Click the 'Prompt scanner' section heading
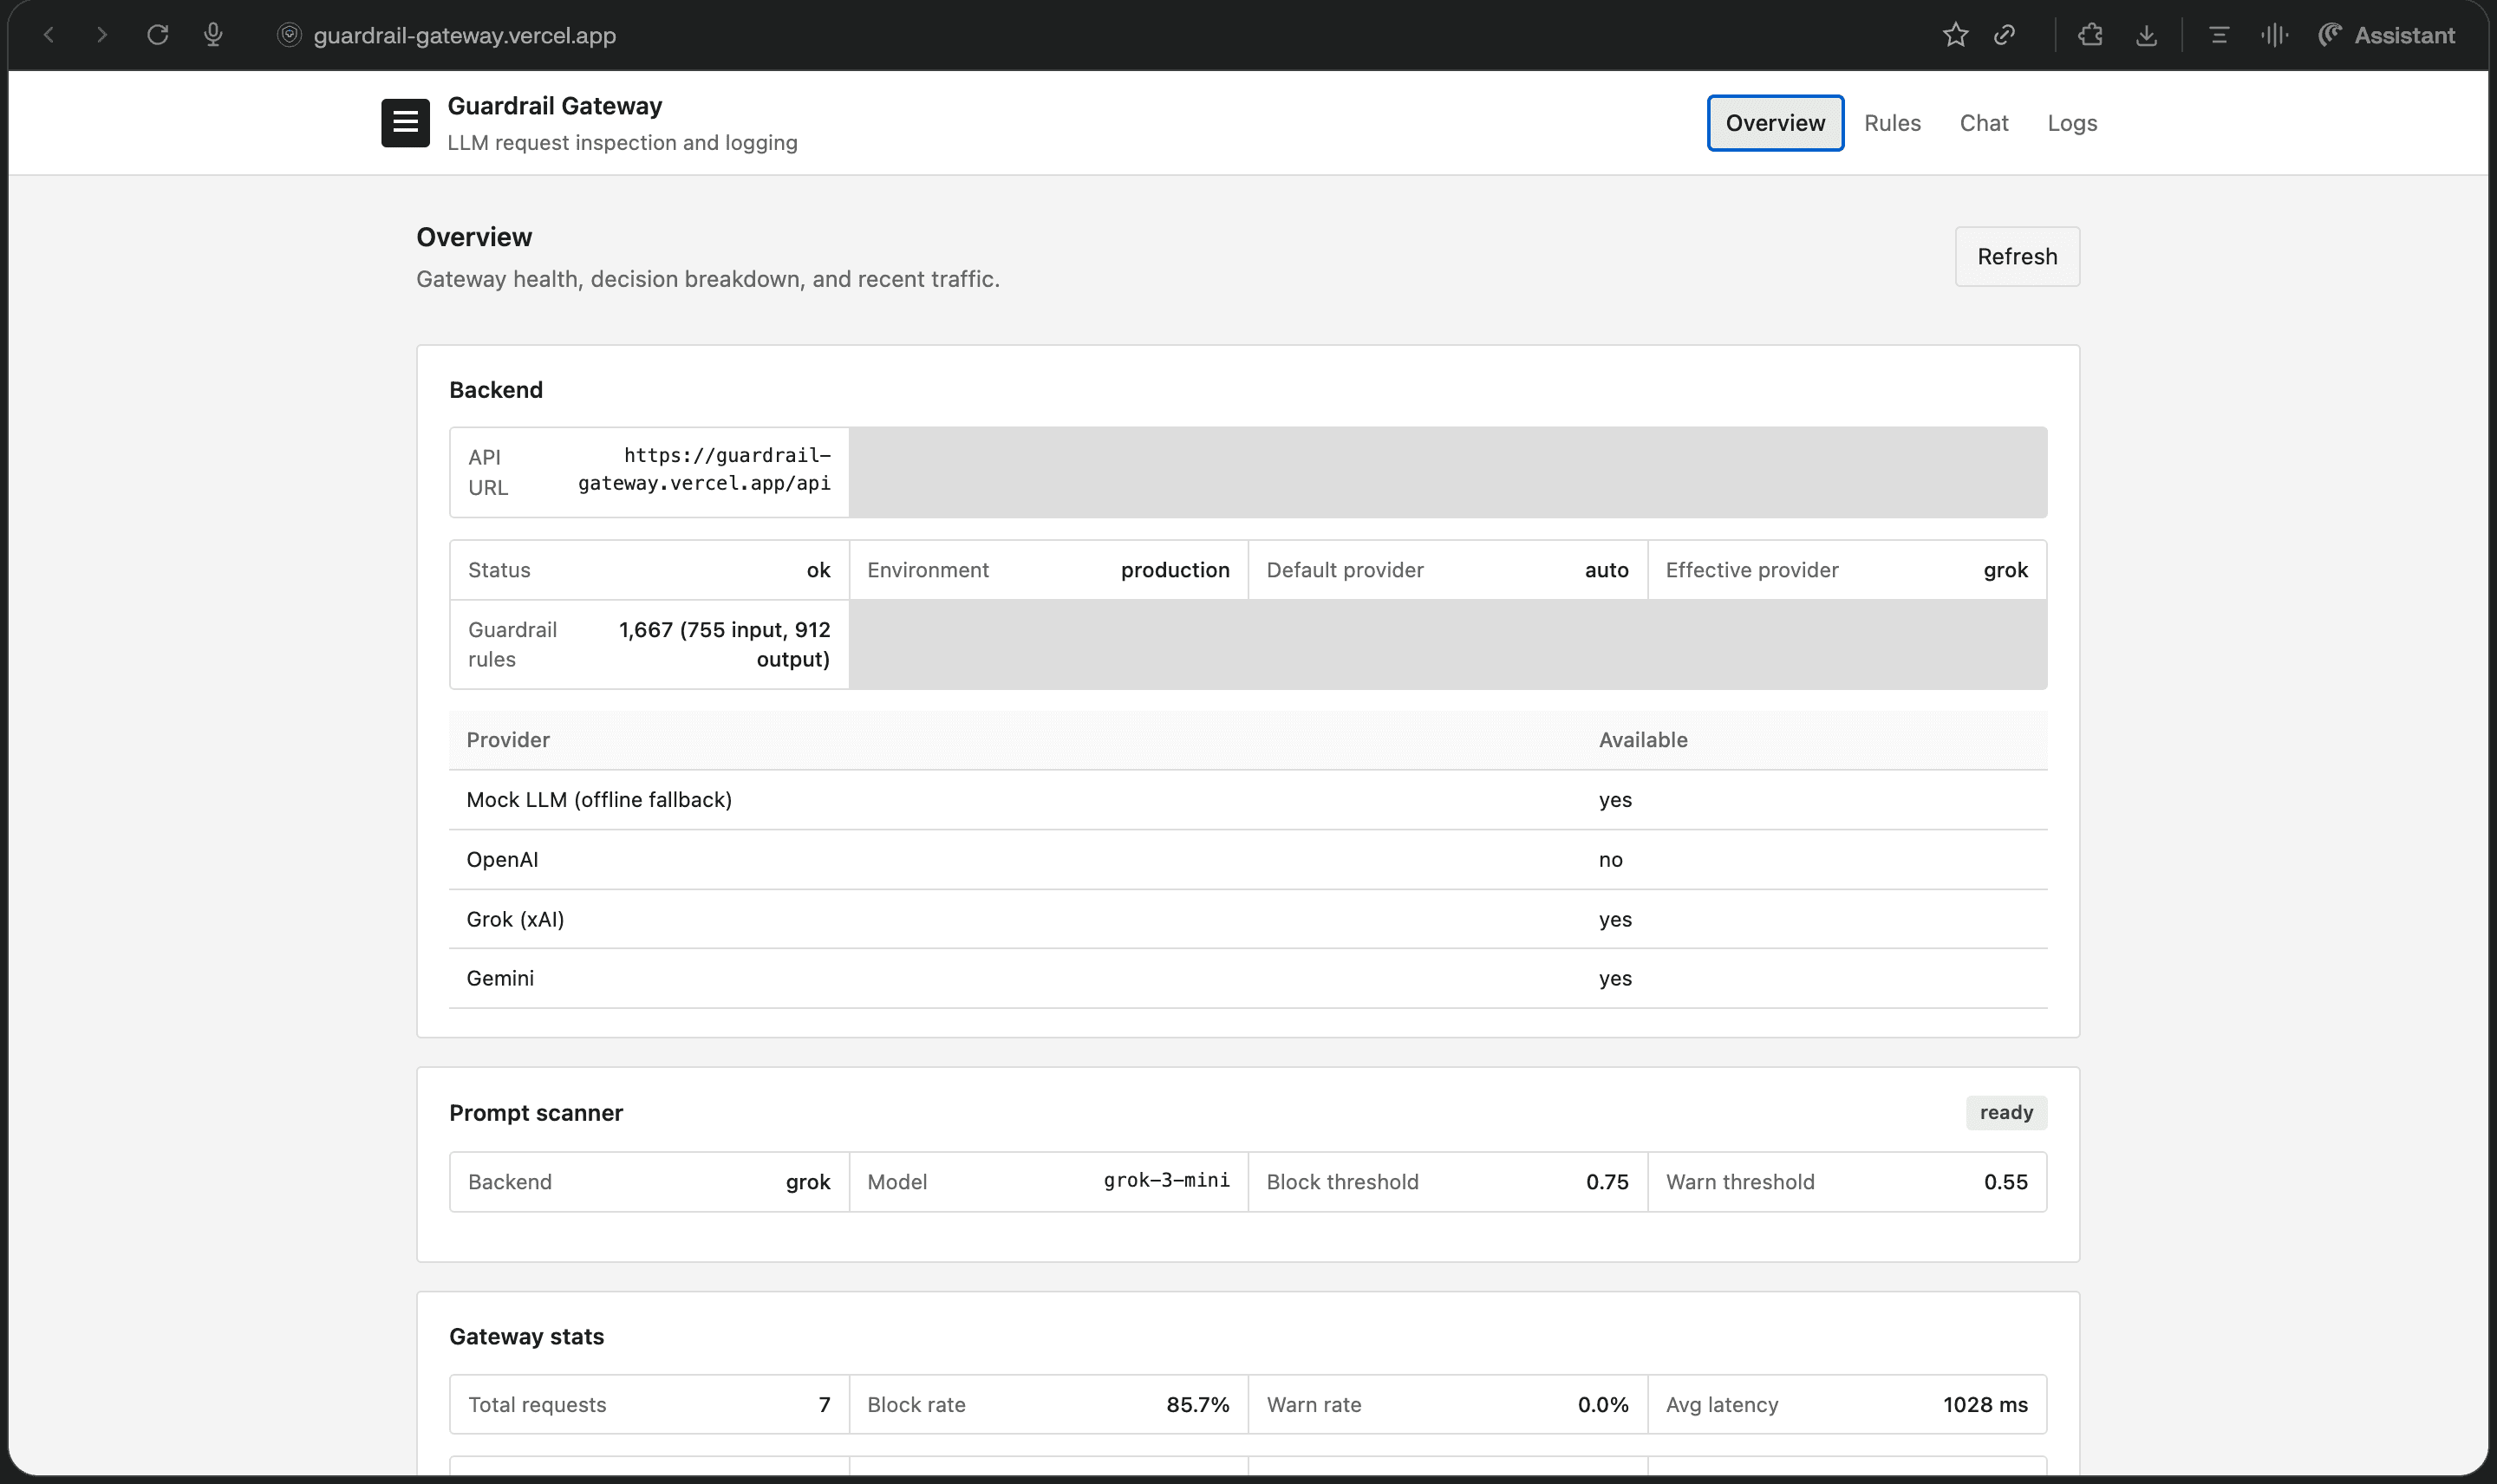2497x1484 pixels. click(536, 1113)
